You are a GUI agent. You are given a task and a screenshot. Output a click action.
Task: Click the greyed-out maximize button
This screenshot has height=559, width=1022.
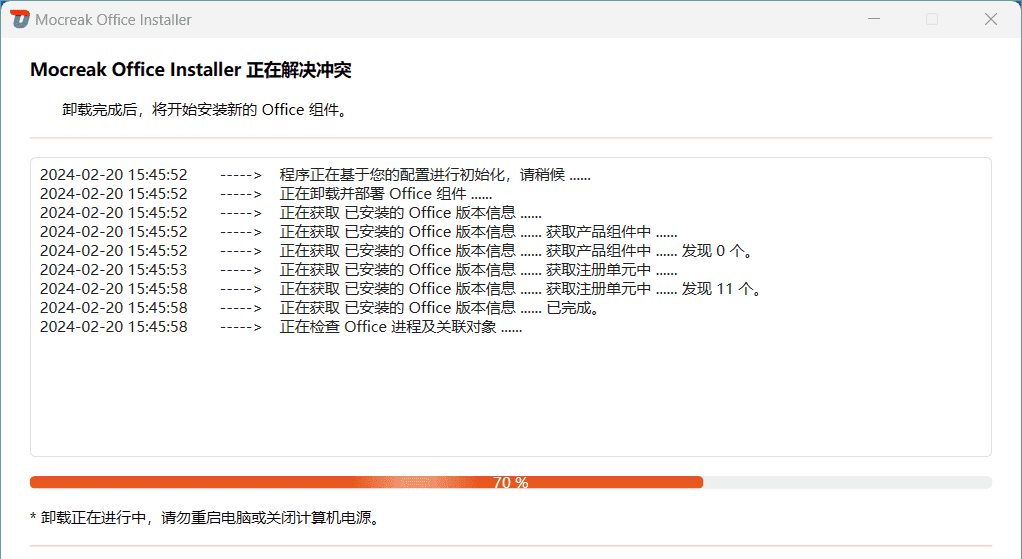coord(932,19)
